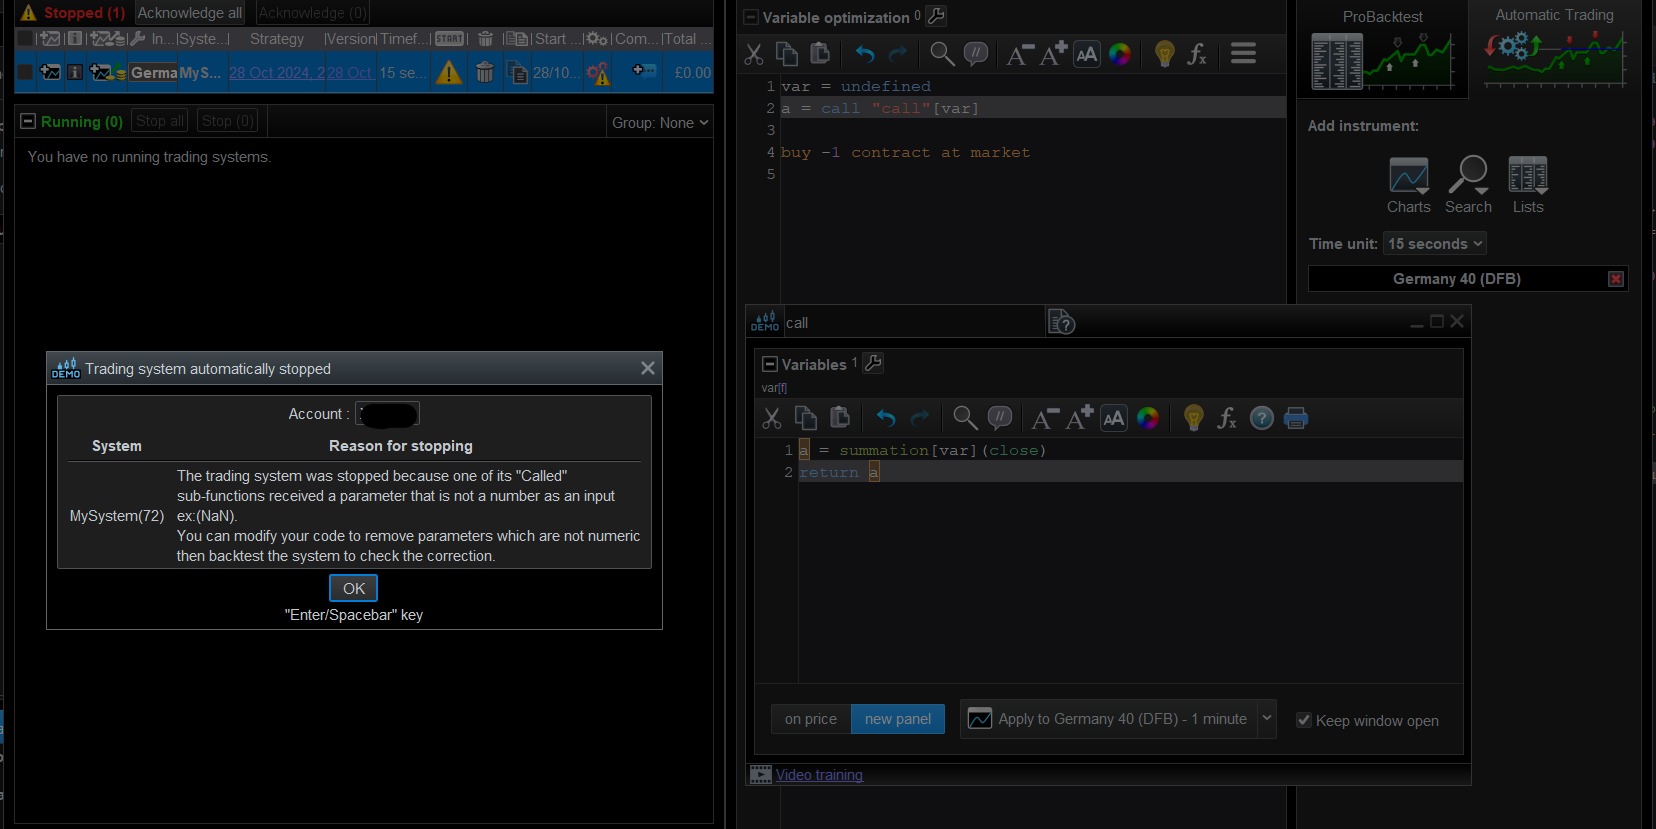Screen dimensions: 1656x829
Task: Insert function via fx icon in top editor
Action: click(1197, 54)
